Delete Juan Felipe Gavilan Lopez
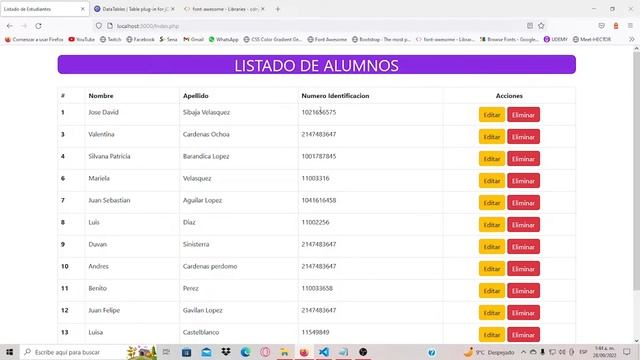Image resolution: width=640 pixels, height=360 pixels. [523, 313]
